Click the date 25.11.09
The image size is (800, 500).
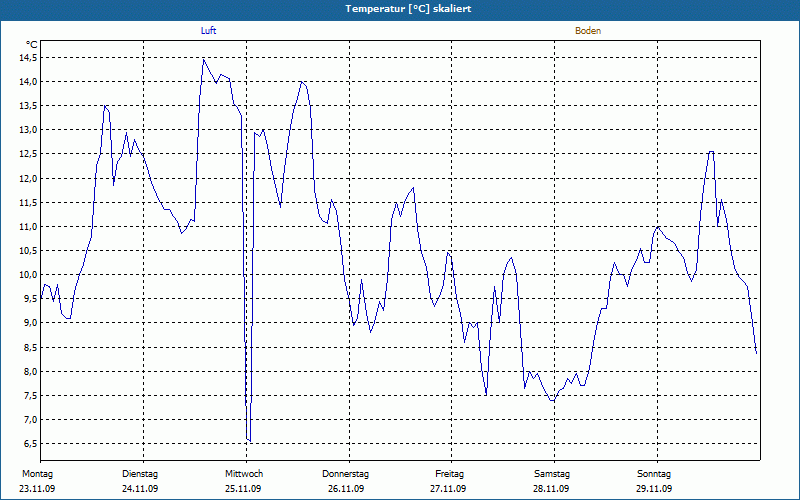pos(243,489)
